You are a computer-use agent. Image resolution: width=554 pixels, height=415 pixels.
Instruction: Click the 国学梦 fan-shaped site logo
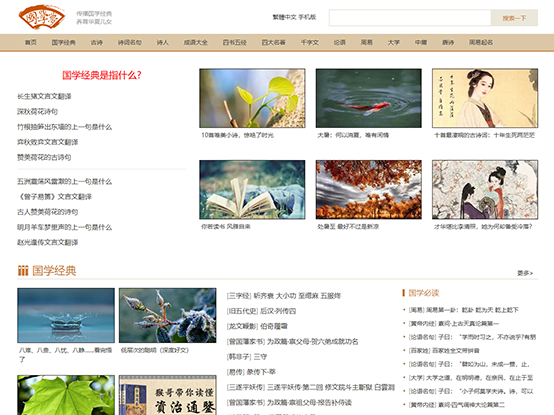(42, 17)
